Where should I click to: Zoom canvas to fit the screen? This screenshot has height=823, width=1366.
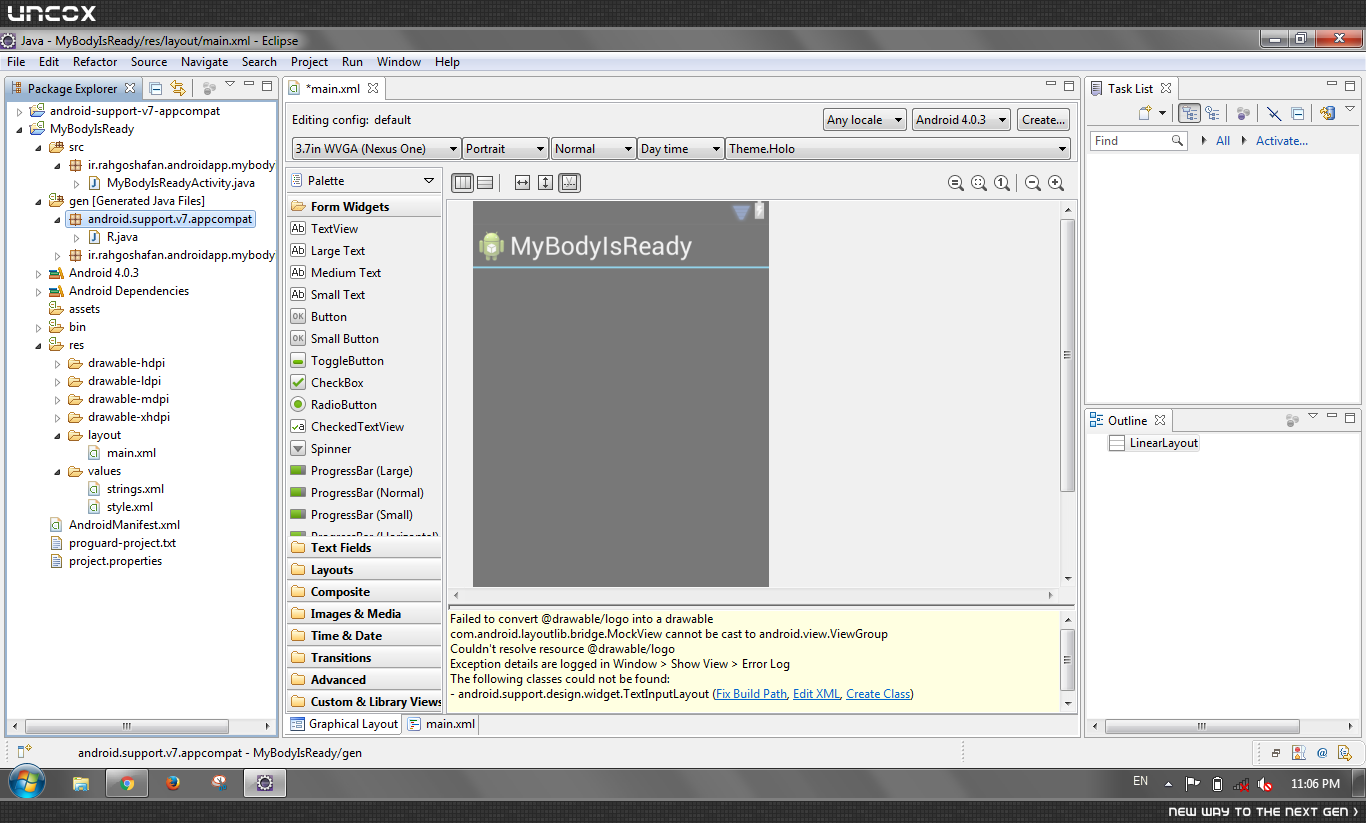pos(979,183)
